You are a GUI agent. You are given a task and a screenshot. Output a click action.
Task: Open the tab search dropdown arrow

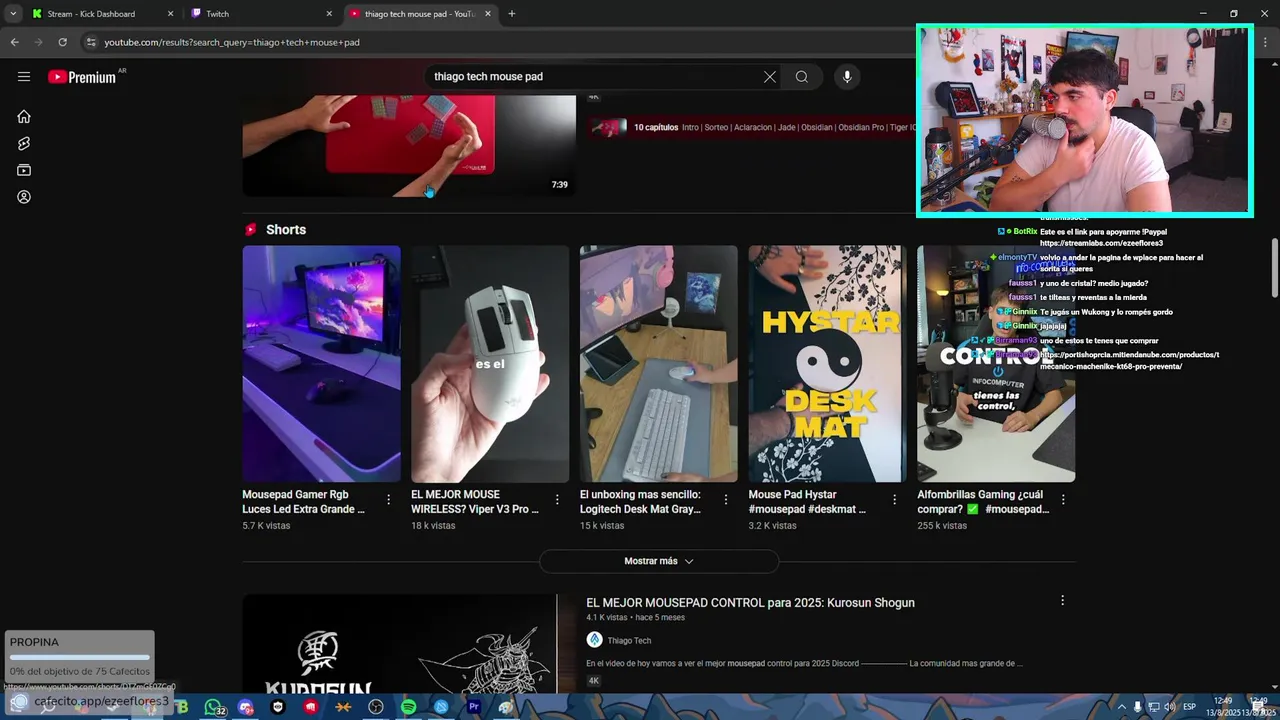pyautogui.click(x=13, y=14)
